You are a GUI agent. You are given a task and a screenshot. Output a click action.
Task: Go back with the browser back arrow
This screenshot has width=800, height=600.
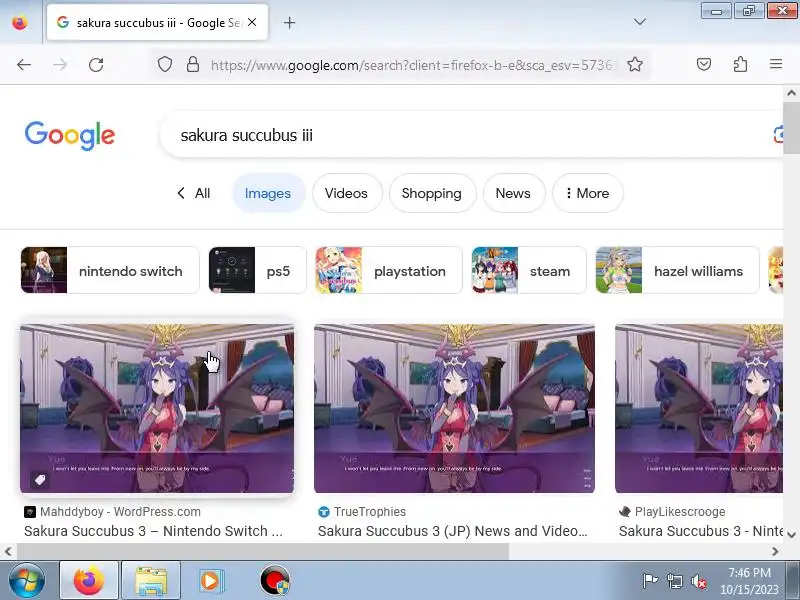click(x=24, y=65)
